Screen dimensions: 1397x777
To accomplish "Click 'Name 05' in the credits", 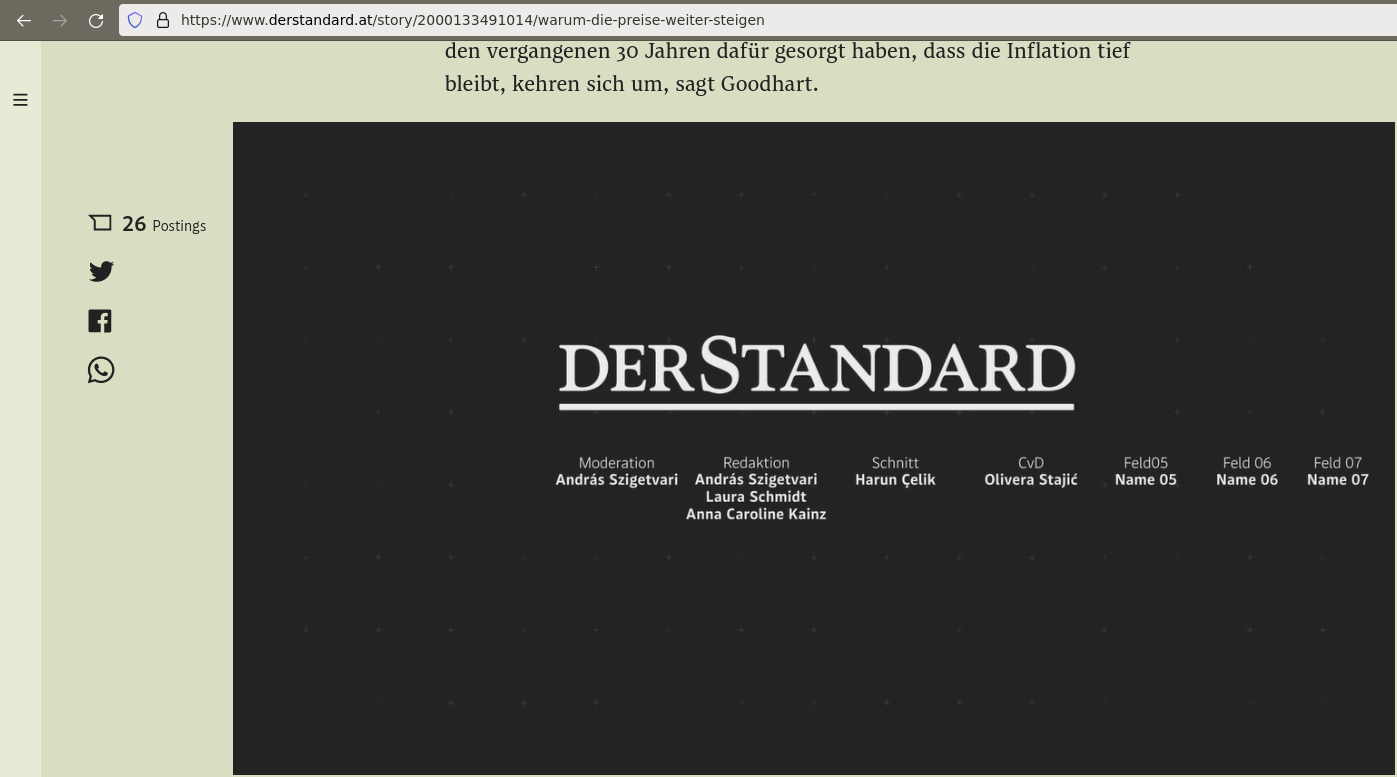I will (x=1146, y=480).
